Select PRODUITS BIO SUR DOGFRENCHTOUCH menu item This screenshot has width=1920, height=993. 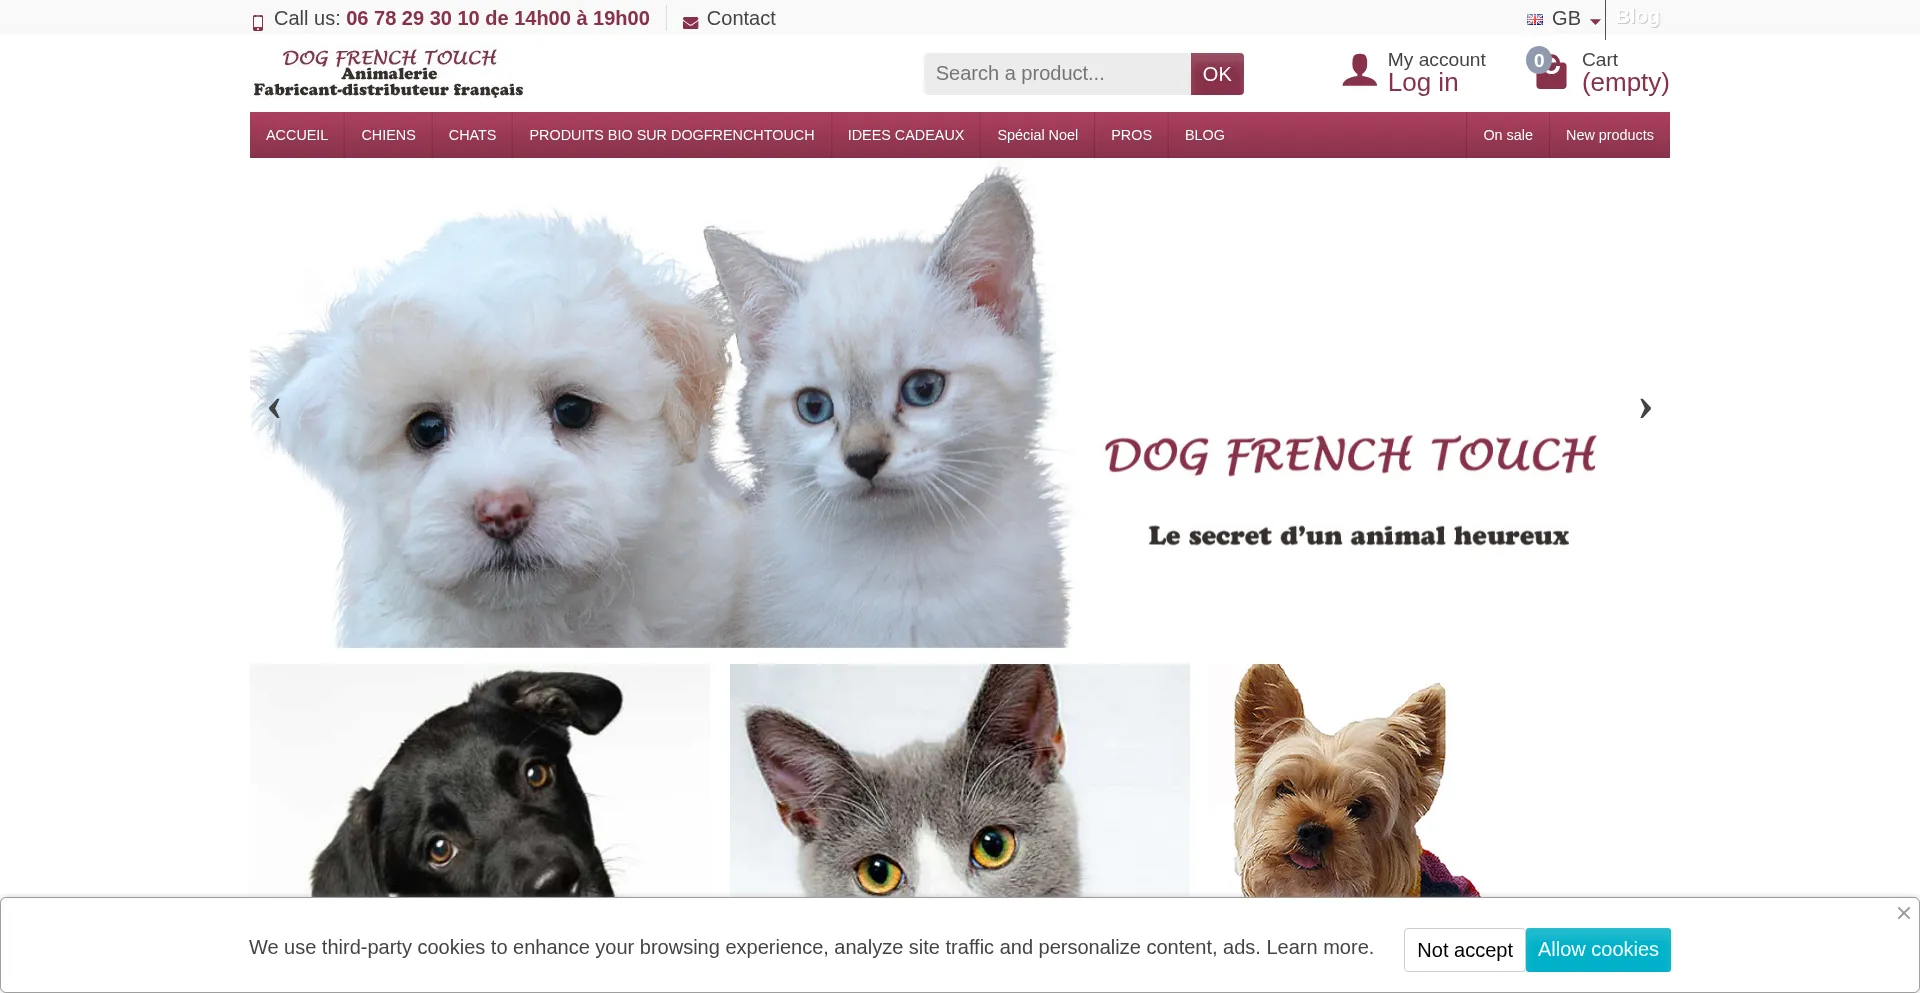(x=672, y=135)
